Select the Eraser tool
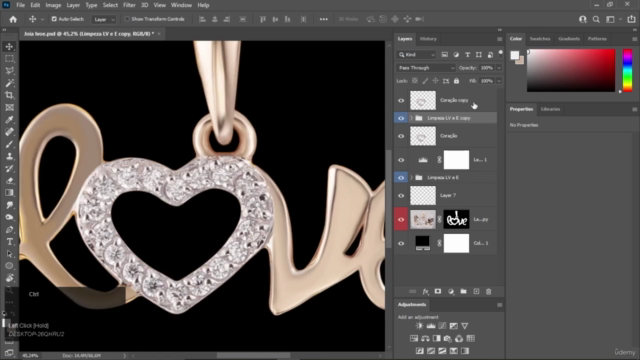 coord(9,180)
